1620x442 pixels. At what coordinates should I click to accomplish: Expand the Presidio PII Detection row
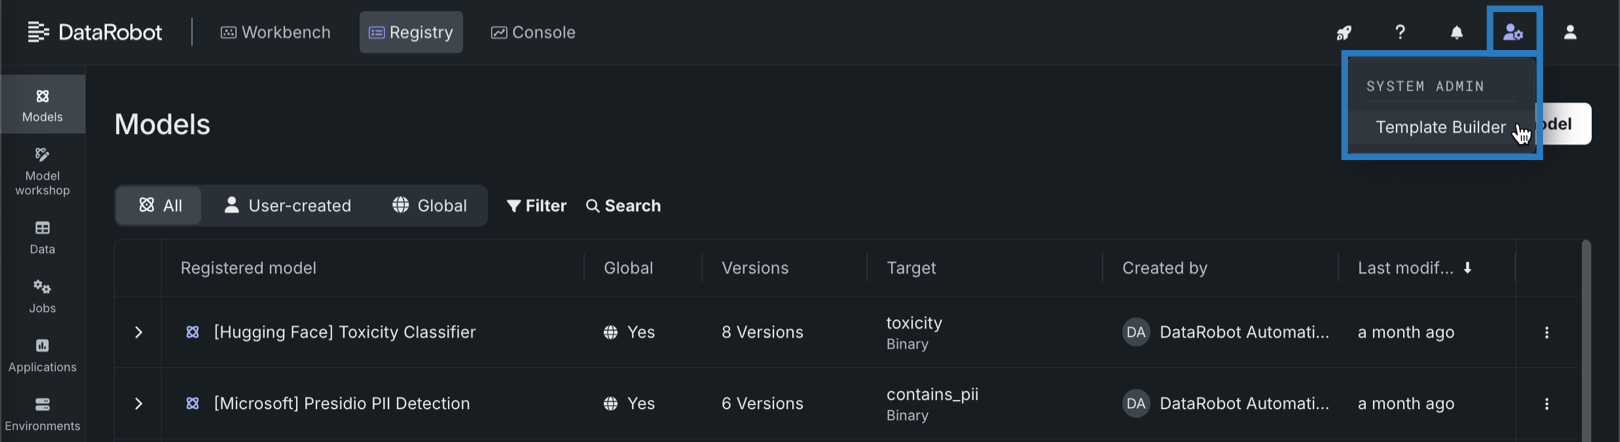tap(139, 404)
